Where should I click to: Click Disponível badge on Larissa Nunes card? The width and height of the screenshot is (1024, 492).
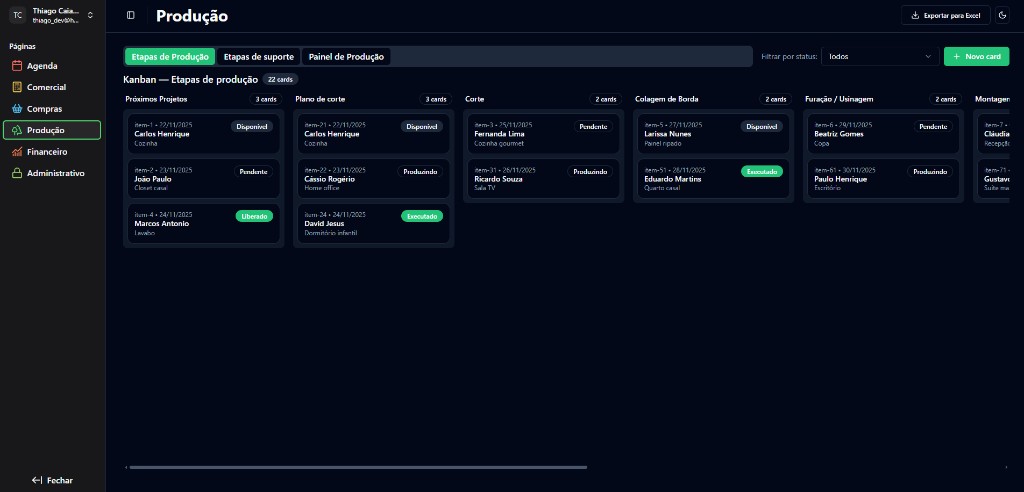pos(761,127)
